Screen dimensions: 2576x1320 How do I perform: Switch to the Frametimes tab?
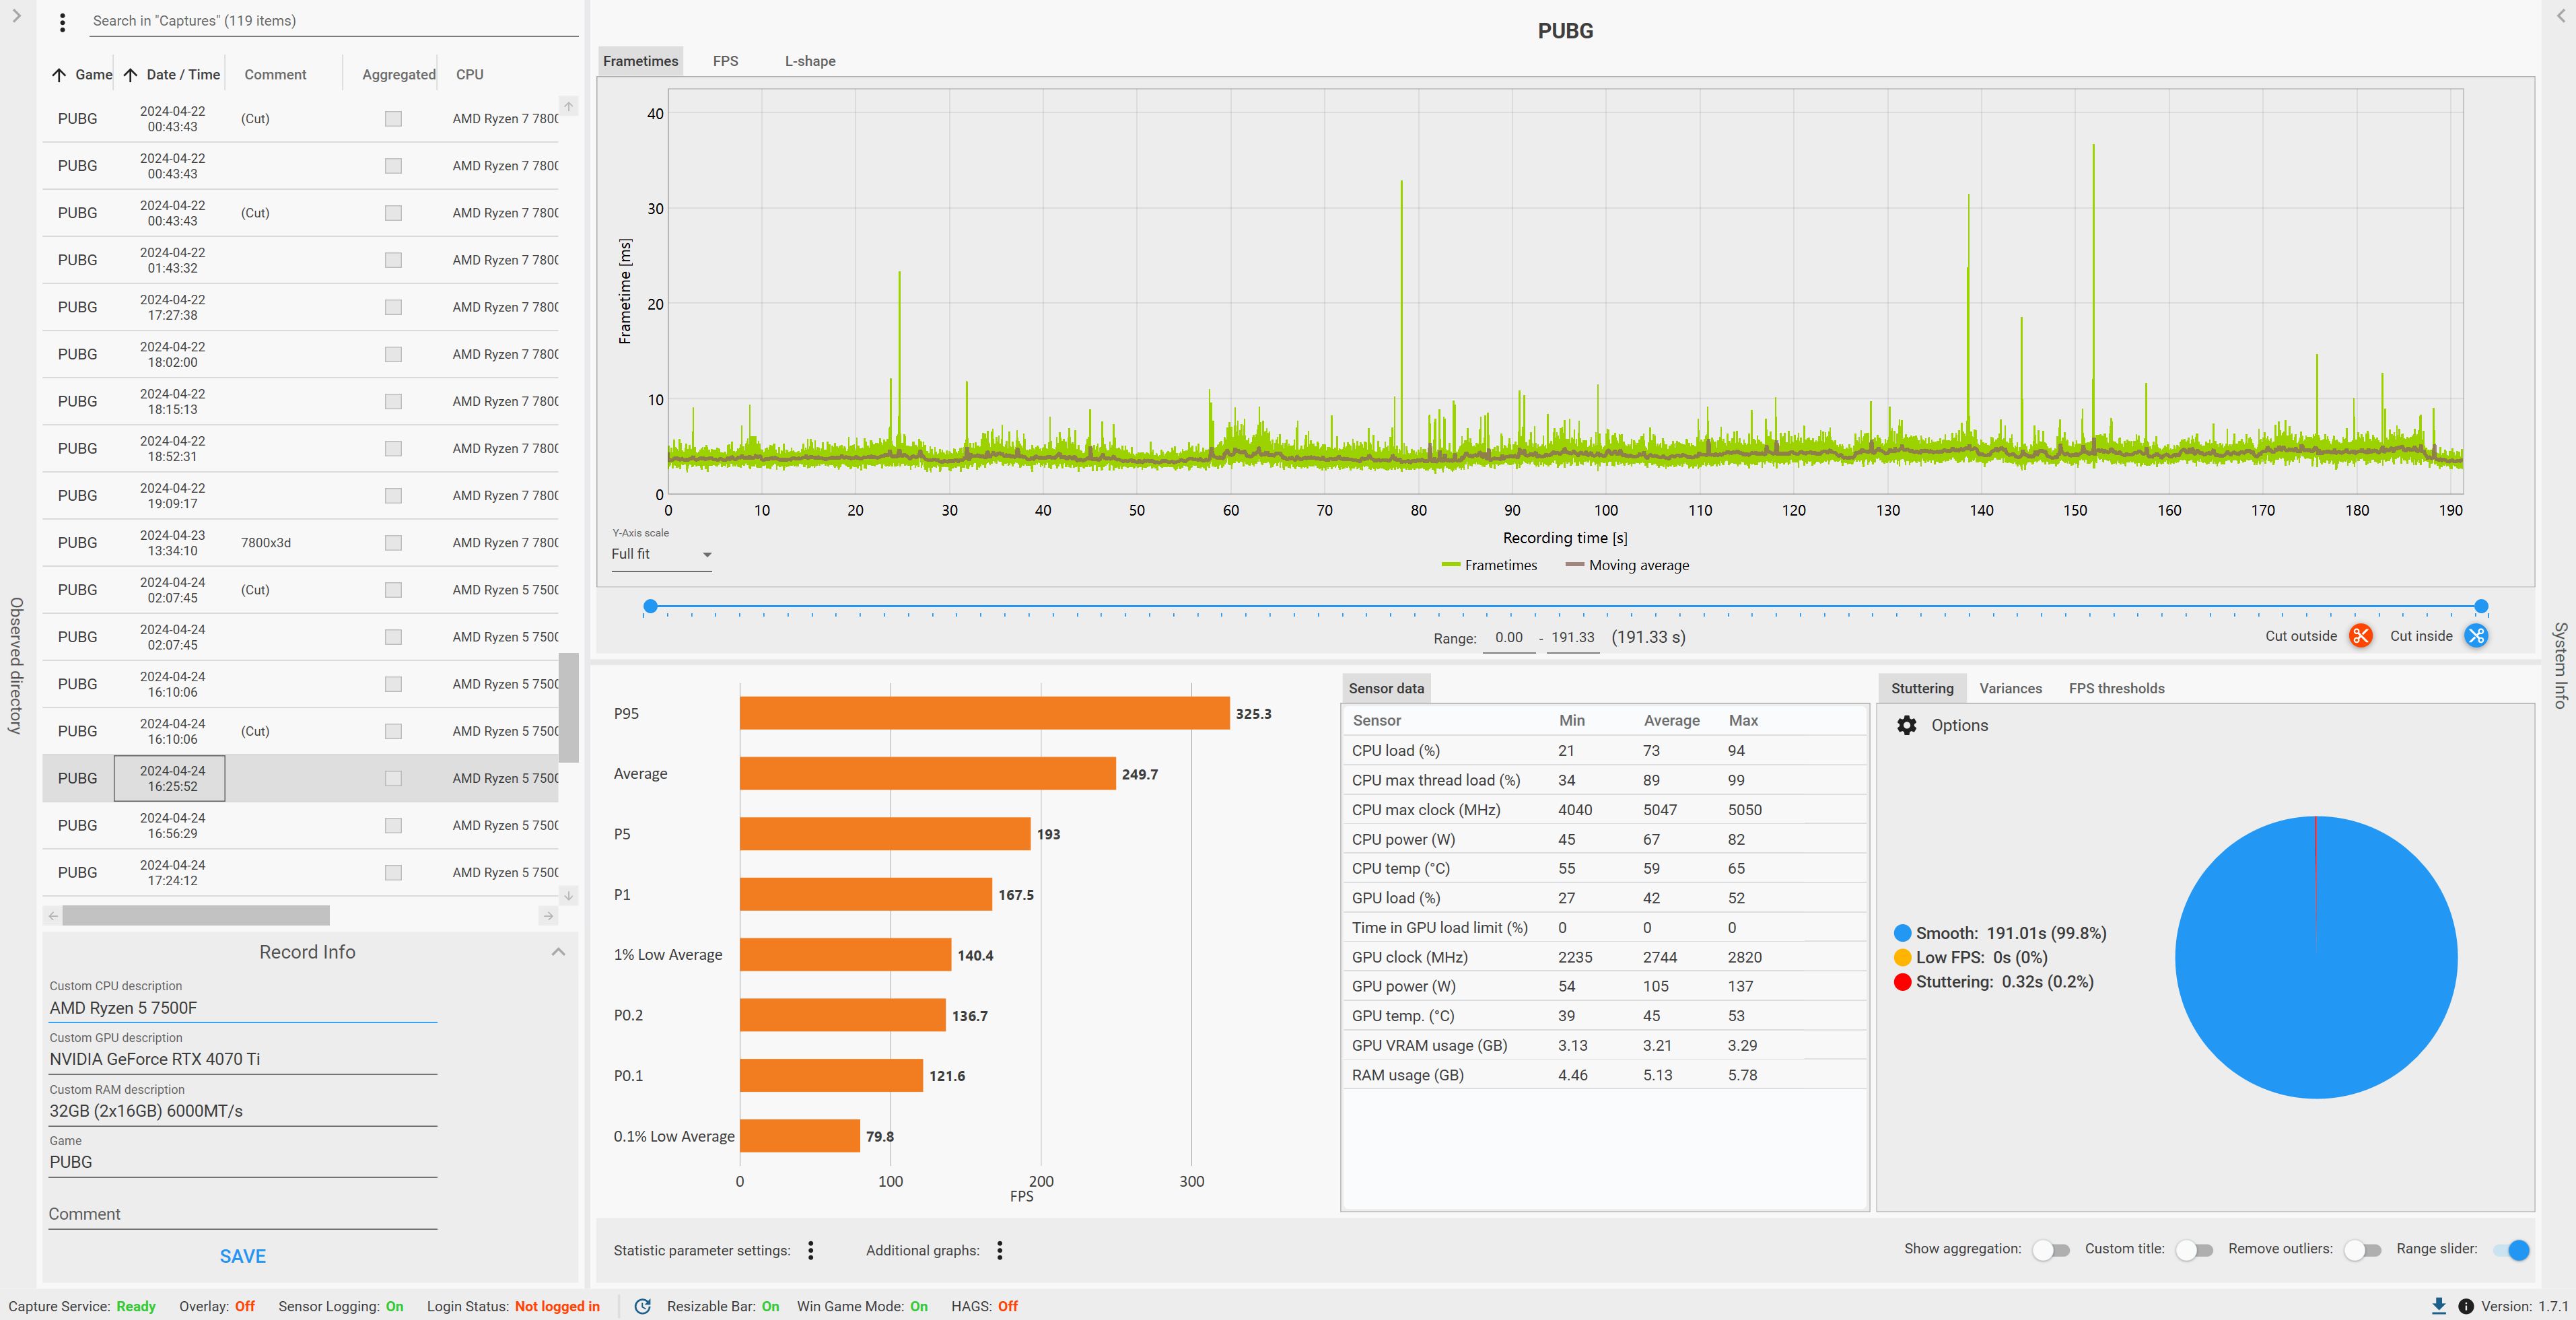[x=640, y=61]
